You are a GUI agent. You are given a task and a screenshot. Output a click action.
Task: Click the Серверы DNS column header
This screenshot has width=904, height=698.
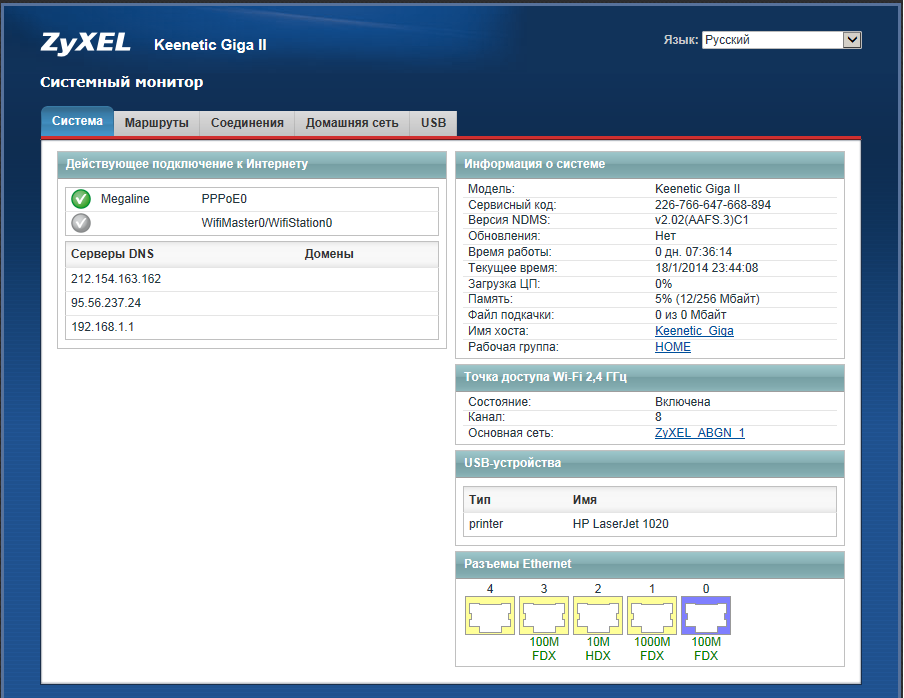click(x=112, y=254)
